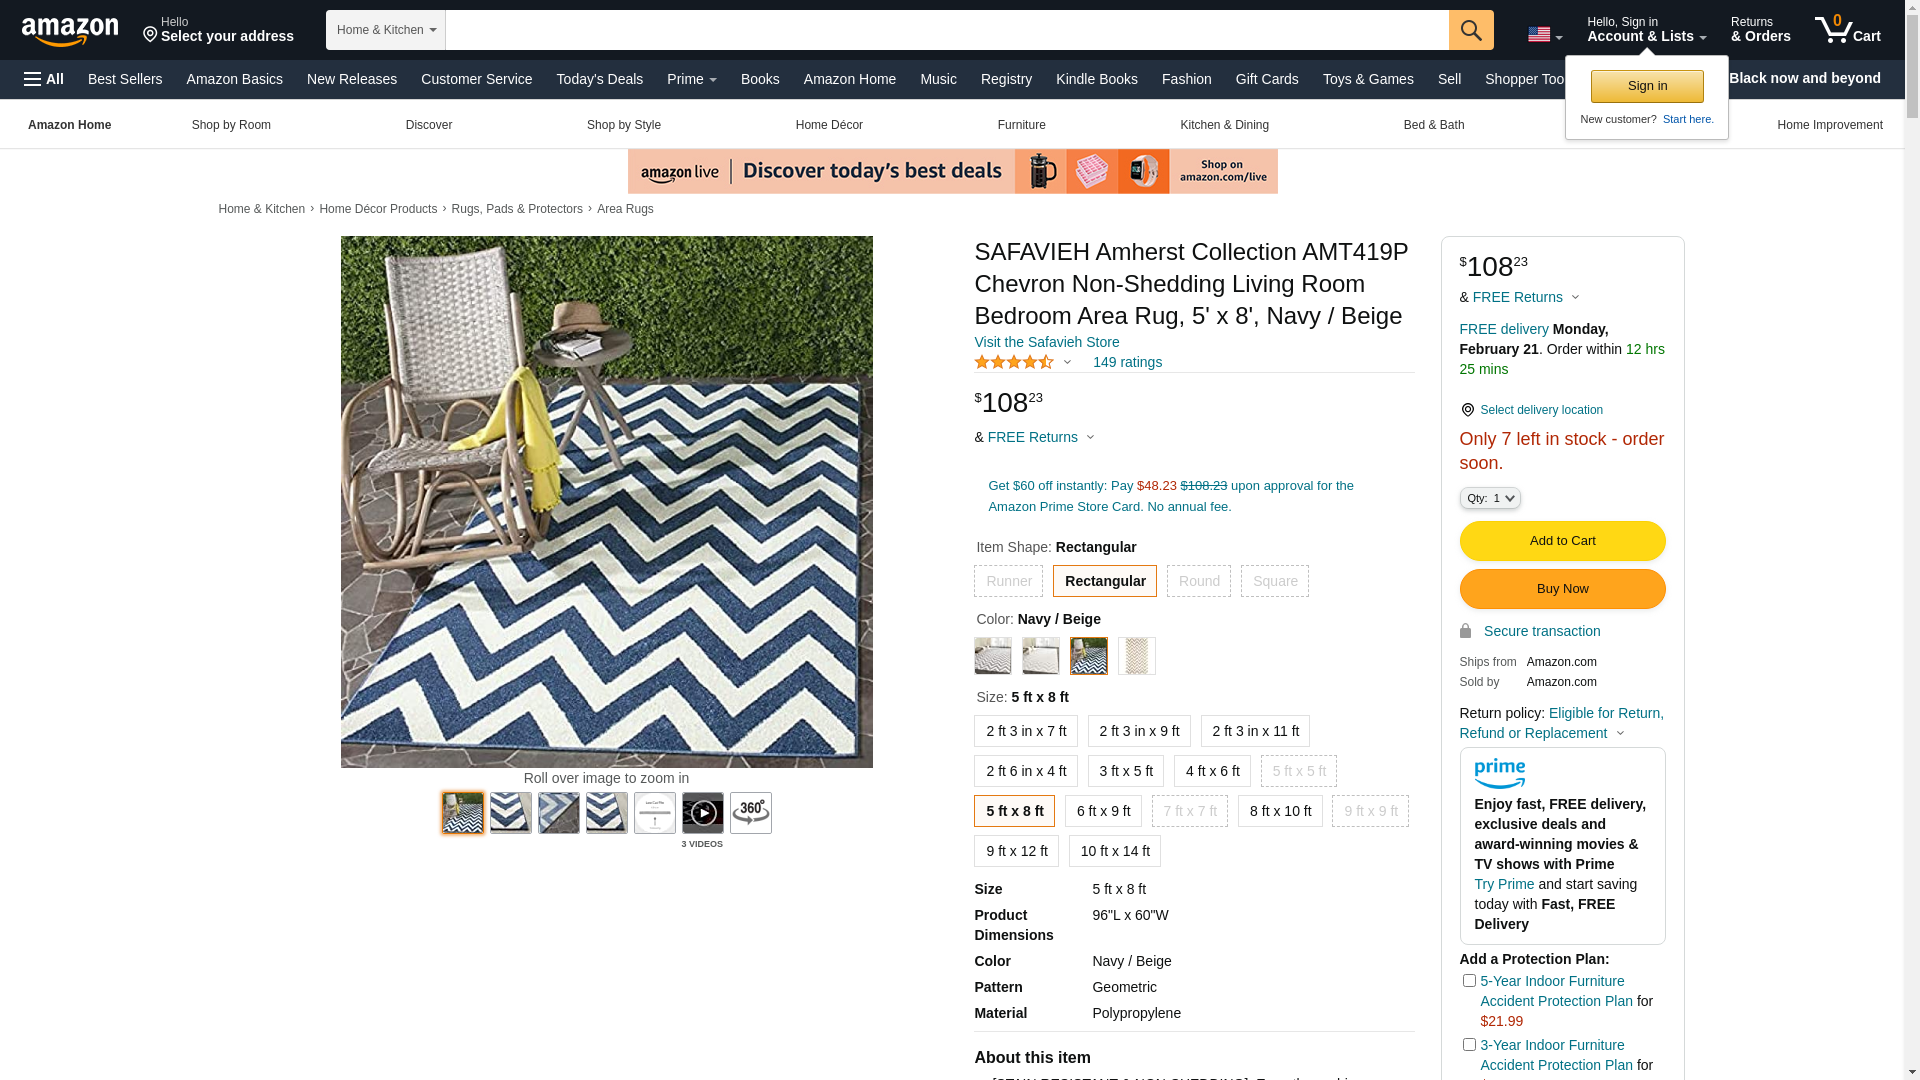Click the search magnifier button
Image resolution: width=1920 pixels, height=1080 pixels.
(1470, 30)
